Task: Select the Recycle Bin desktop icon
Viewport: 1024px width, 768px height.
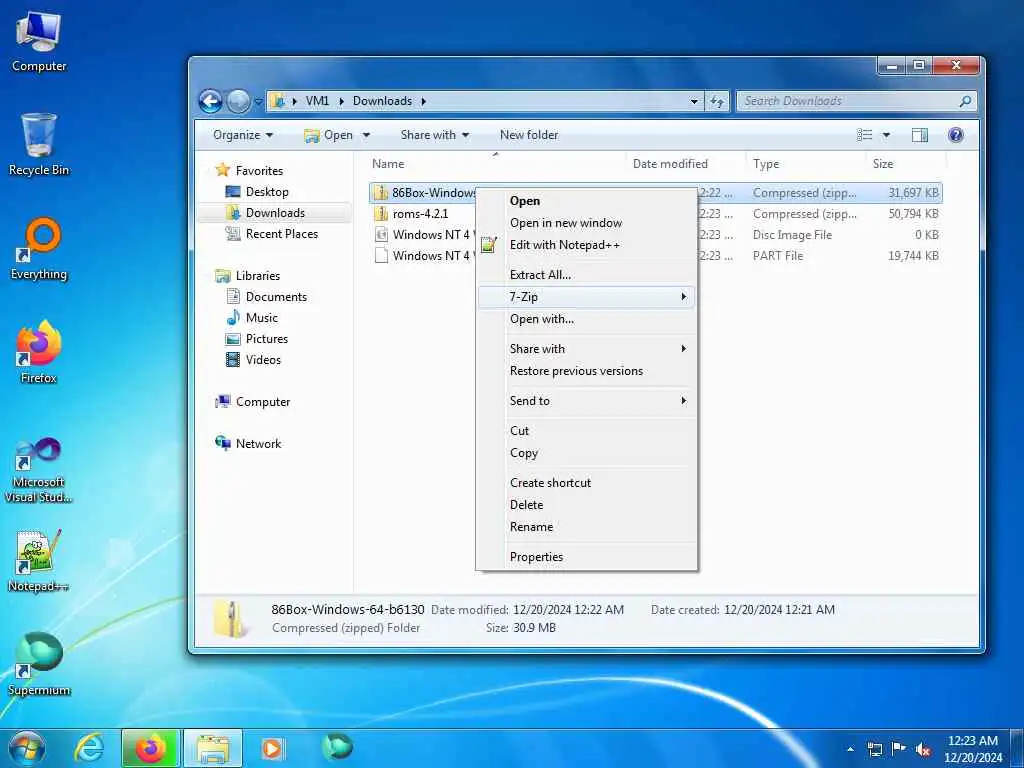Action: point(39,145)
